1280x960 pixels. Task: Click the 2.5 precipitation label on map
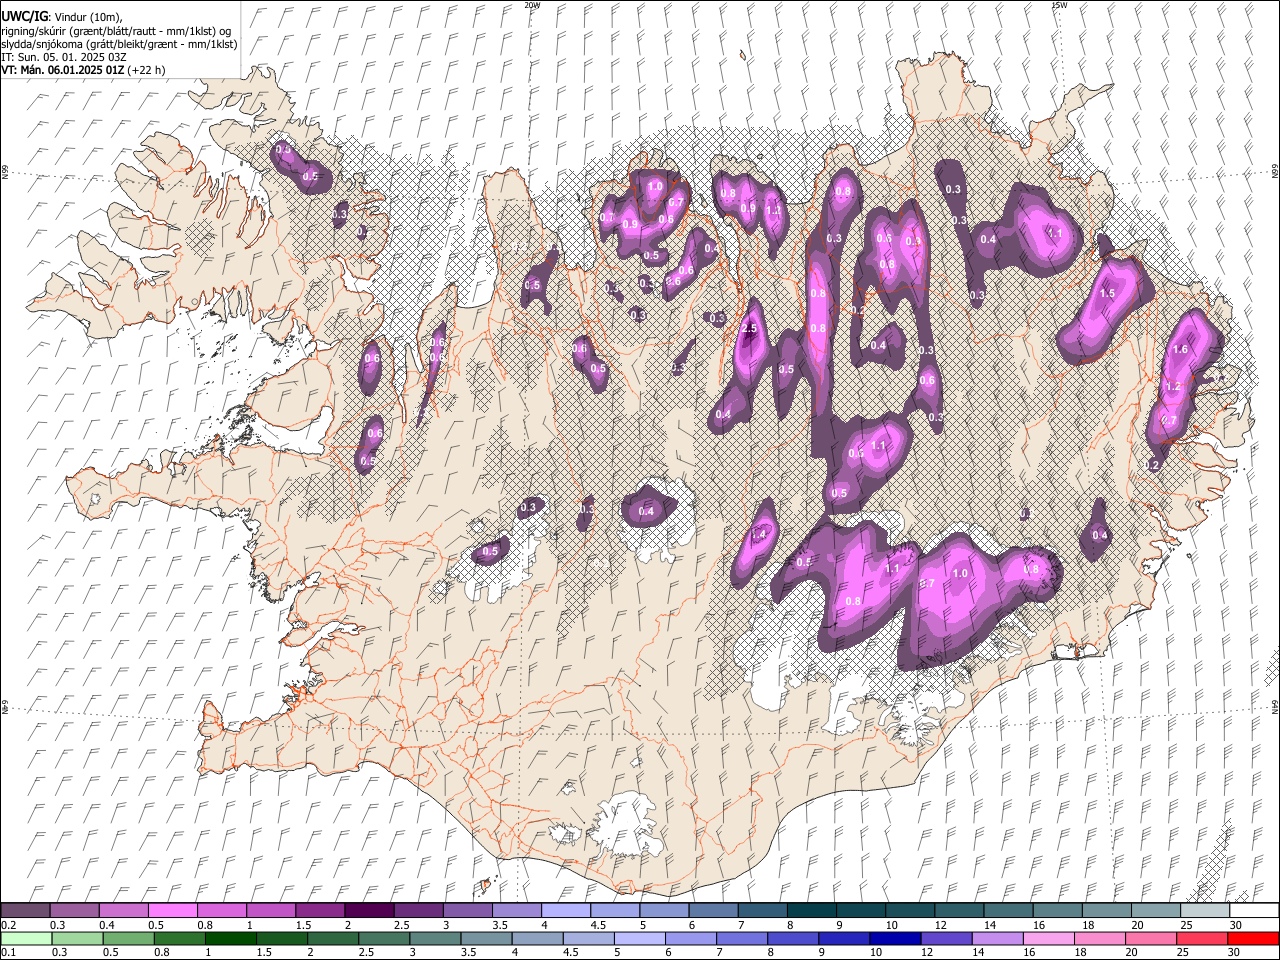(x=749, y=328)
